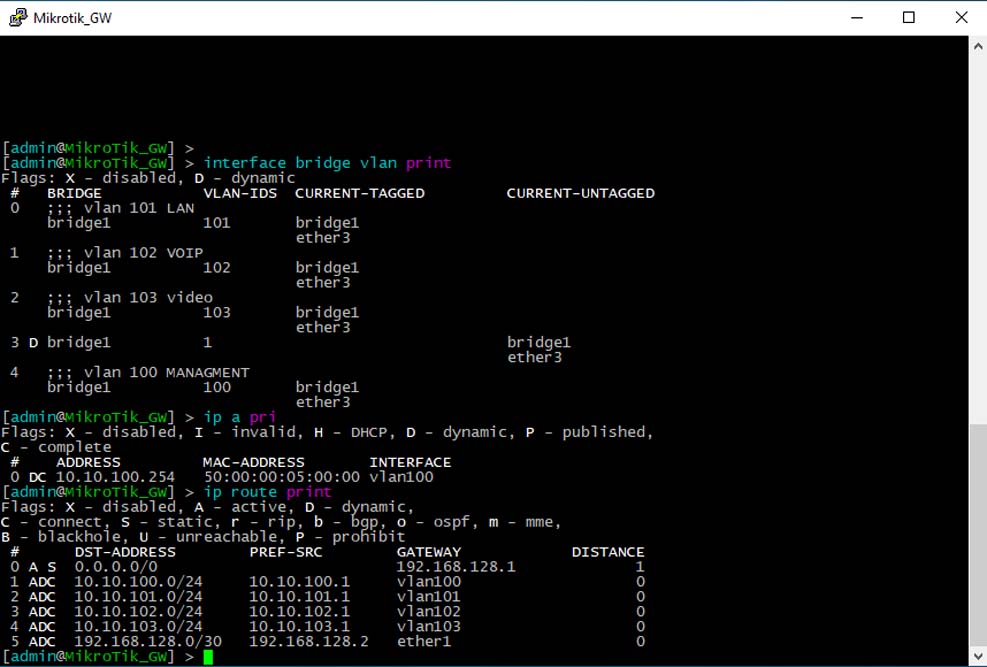Click the PuTTY icon in title bar
Screen dimensions: 987x667
(x=18, y=17)
